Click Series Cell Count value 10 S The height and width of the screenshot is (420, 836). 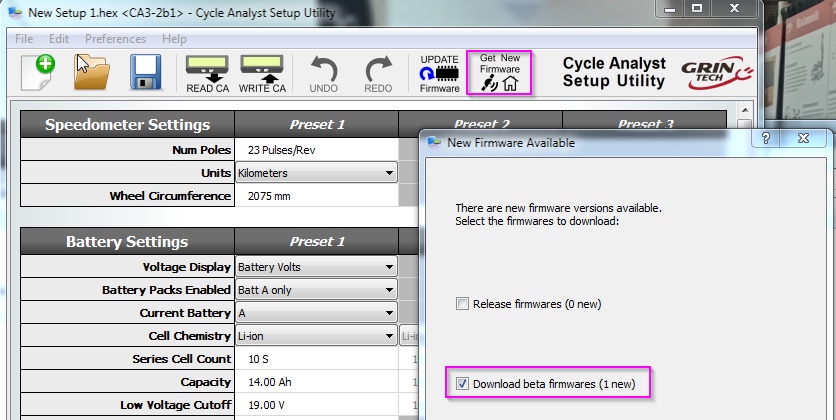point(317,359)
